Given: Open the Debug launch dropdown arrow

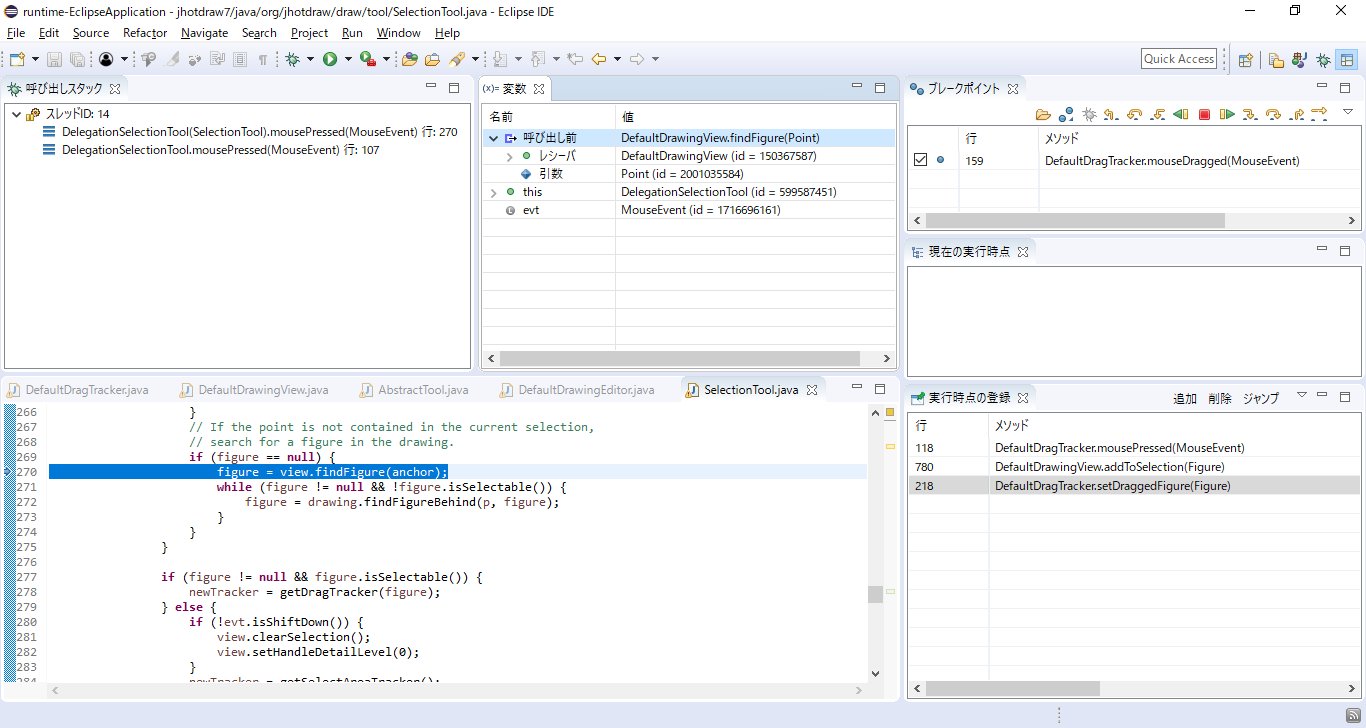Looking at the screenshot, I should click(310, 59).
